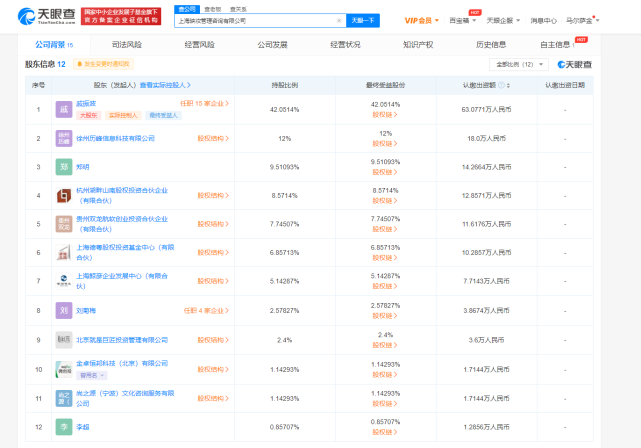Click the 实际控制人 tag in row 1
This screenshot has height=448, width=641.
(x=123, y=115)
